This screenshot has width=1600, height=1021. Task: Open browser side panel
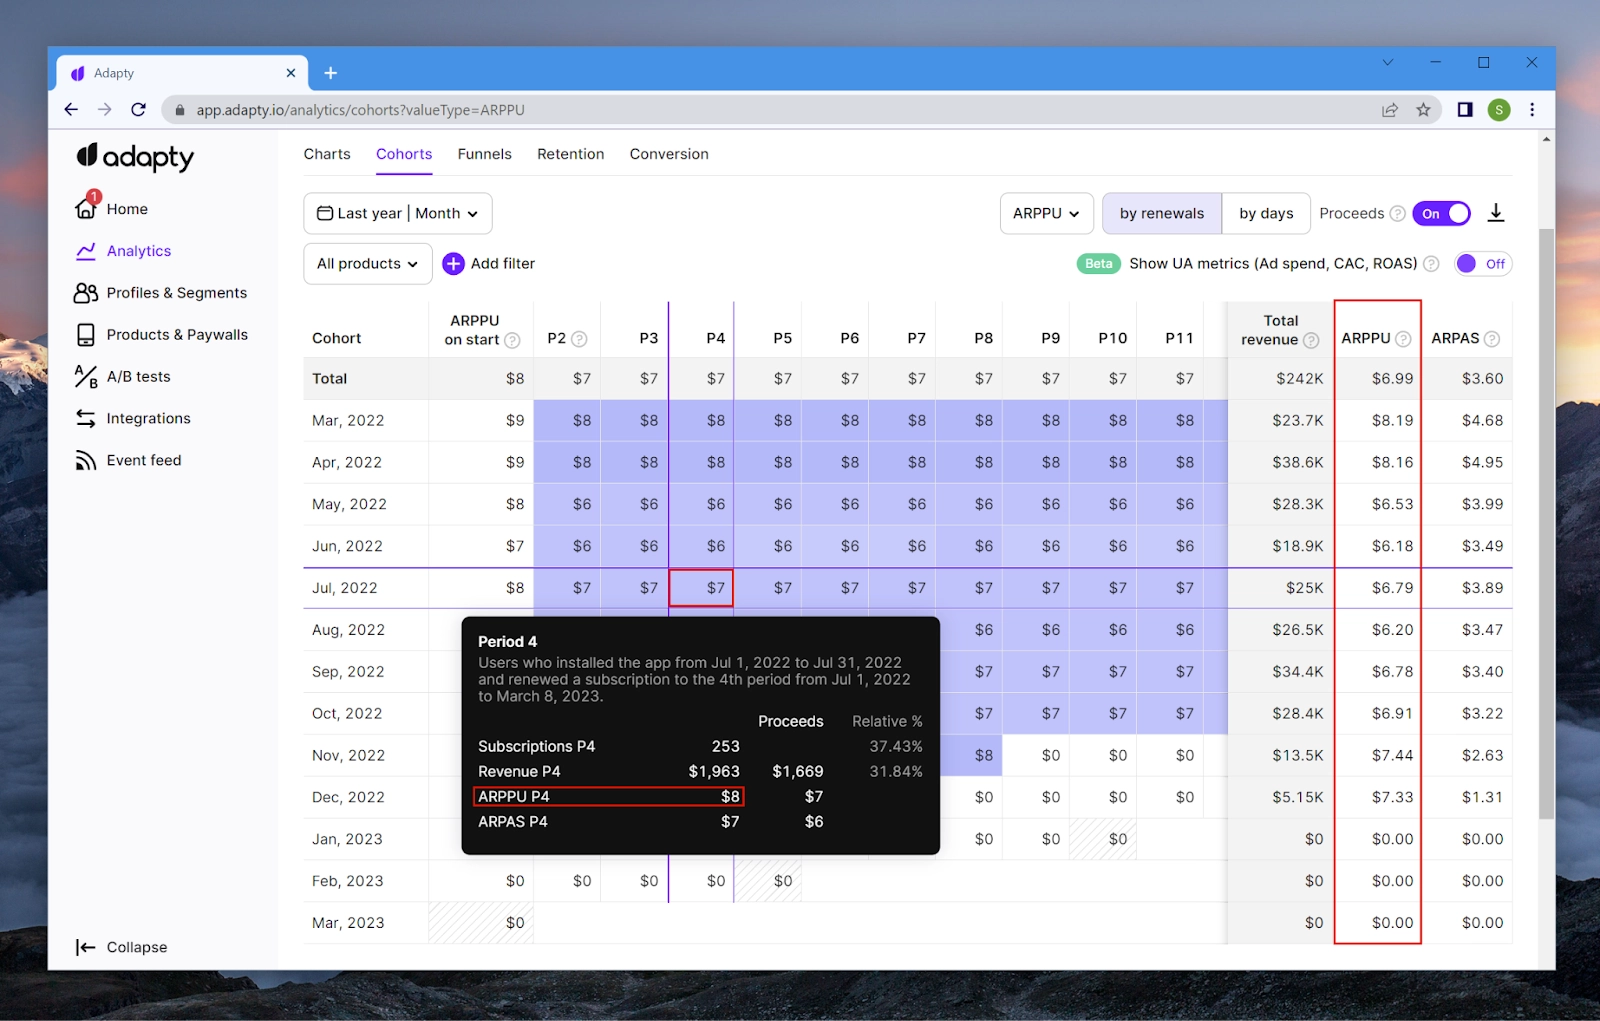(x=1465, y=110)
